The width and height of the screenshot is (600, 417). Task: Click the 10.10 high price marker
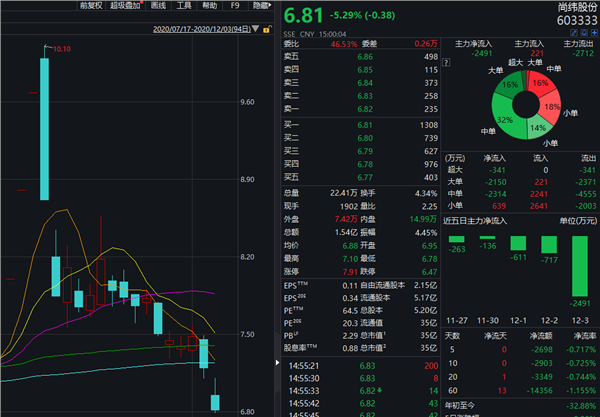click(62, 49)
